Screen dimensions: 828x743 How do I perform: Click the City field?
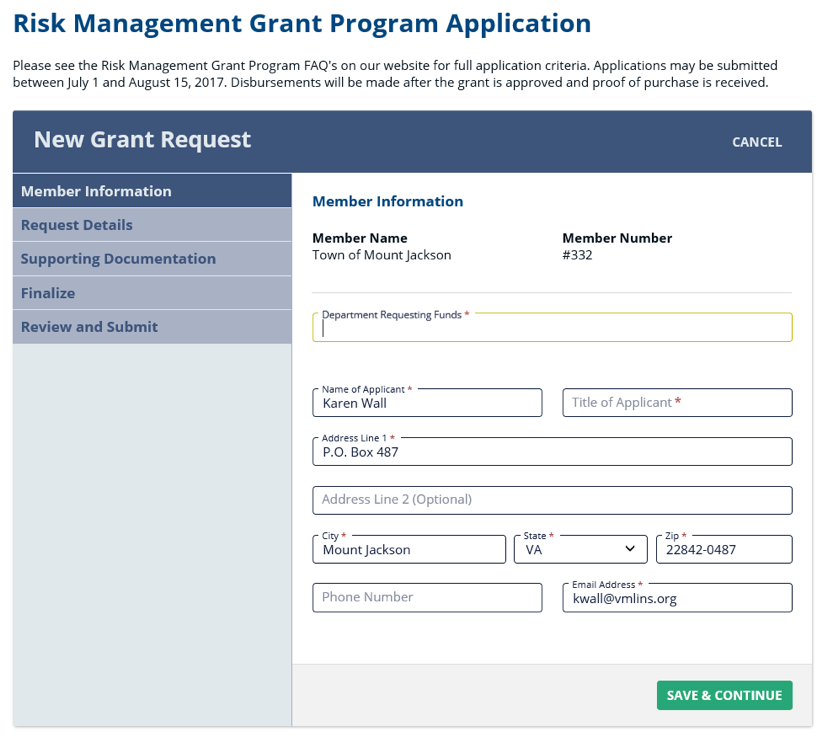[x=409, y=549]
